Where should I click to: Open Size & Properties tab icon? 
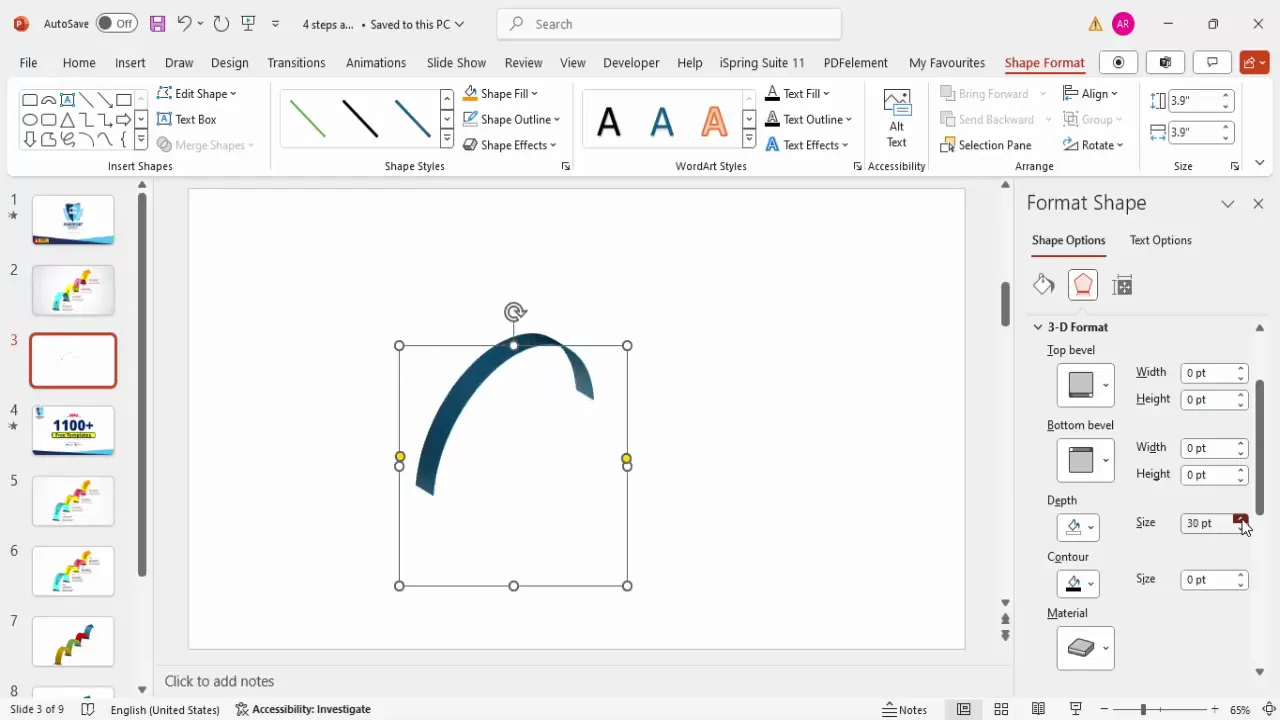click(1122, 285)
